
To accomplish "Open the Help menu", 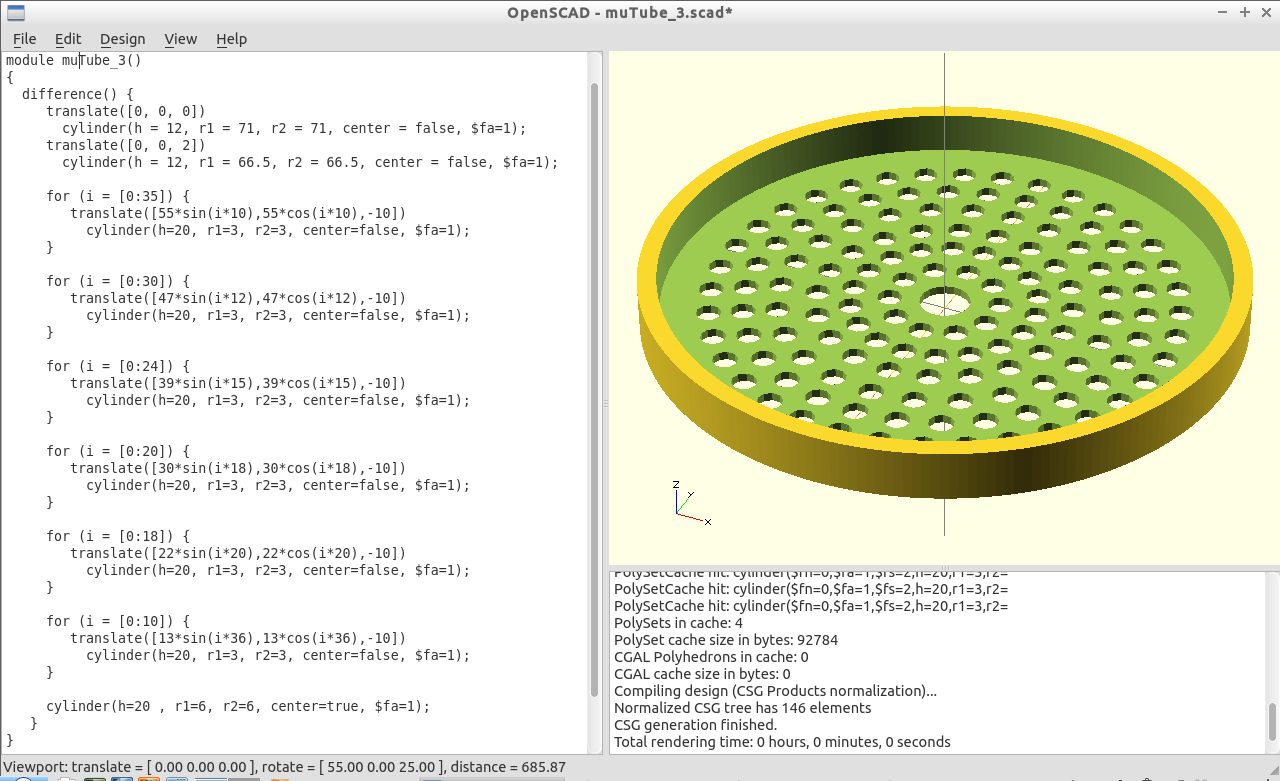I will tap(231, 39).
